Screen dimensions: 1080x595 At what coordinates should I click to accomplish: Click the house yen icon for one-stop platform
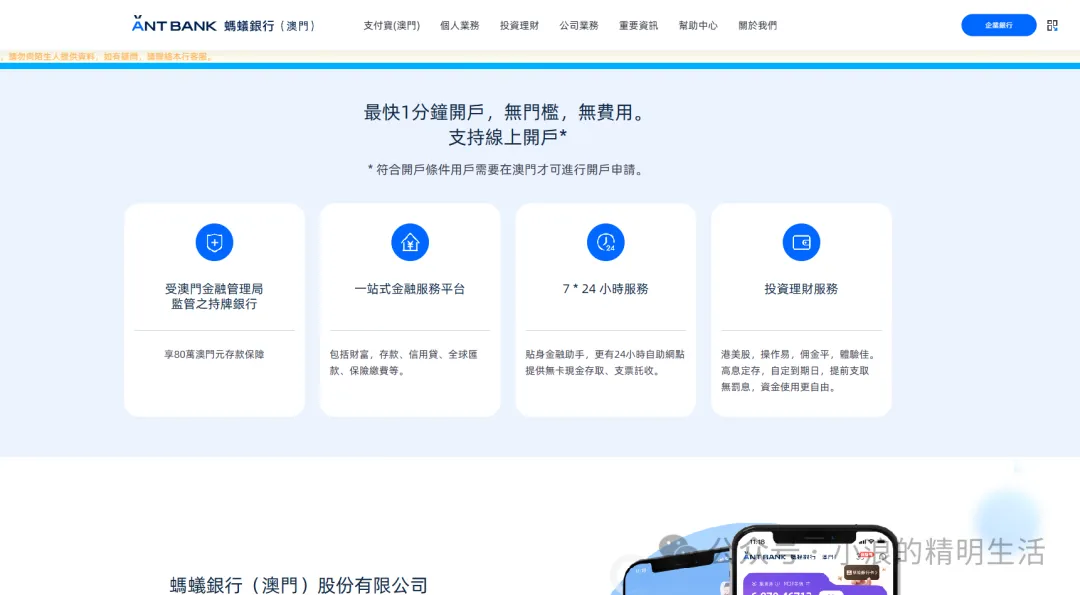click(x=410, y=242)
